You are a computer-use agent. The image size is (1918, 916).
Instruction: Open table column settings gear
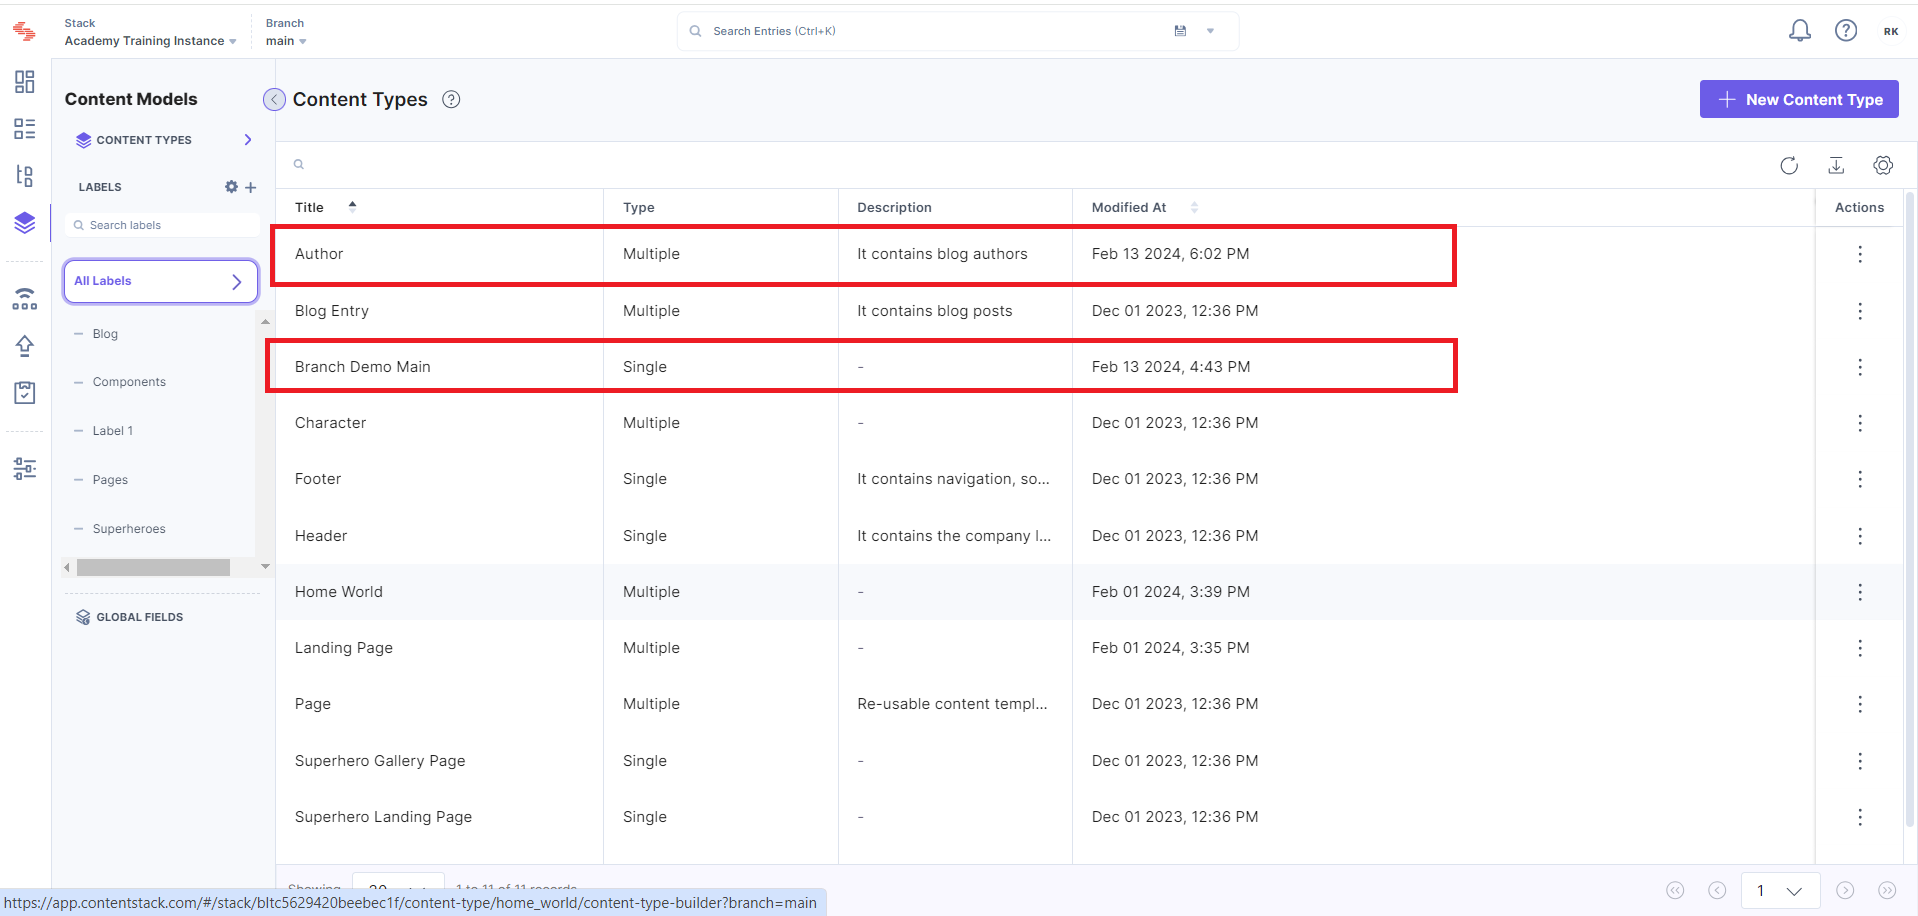point(1883,165)
